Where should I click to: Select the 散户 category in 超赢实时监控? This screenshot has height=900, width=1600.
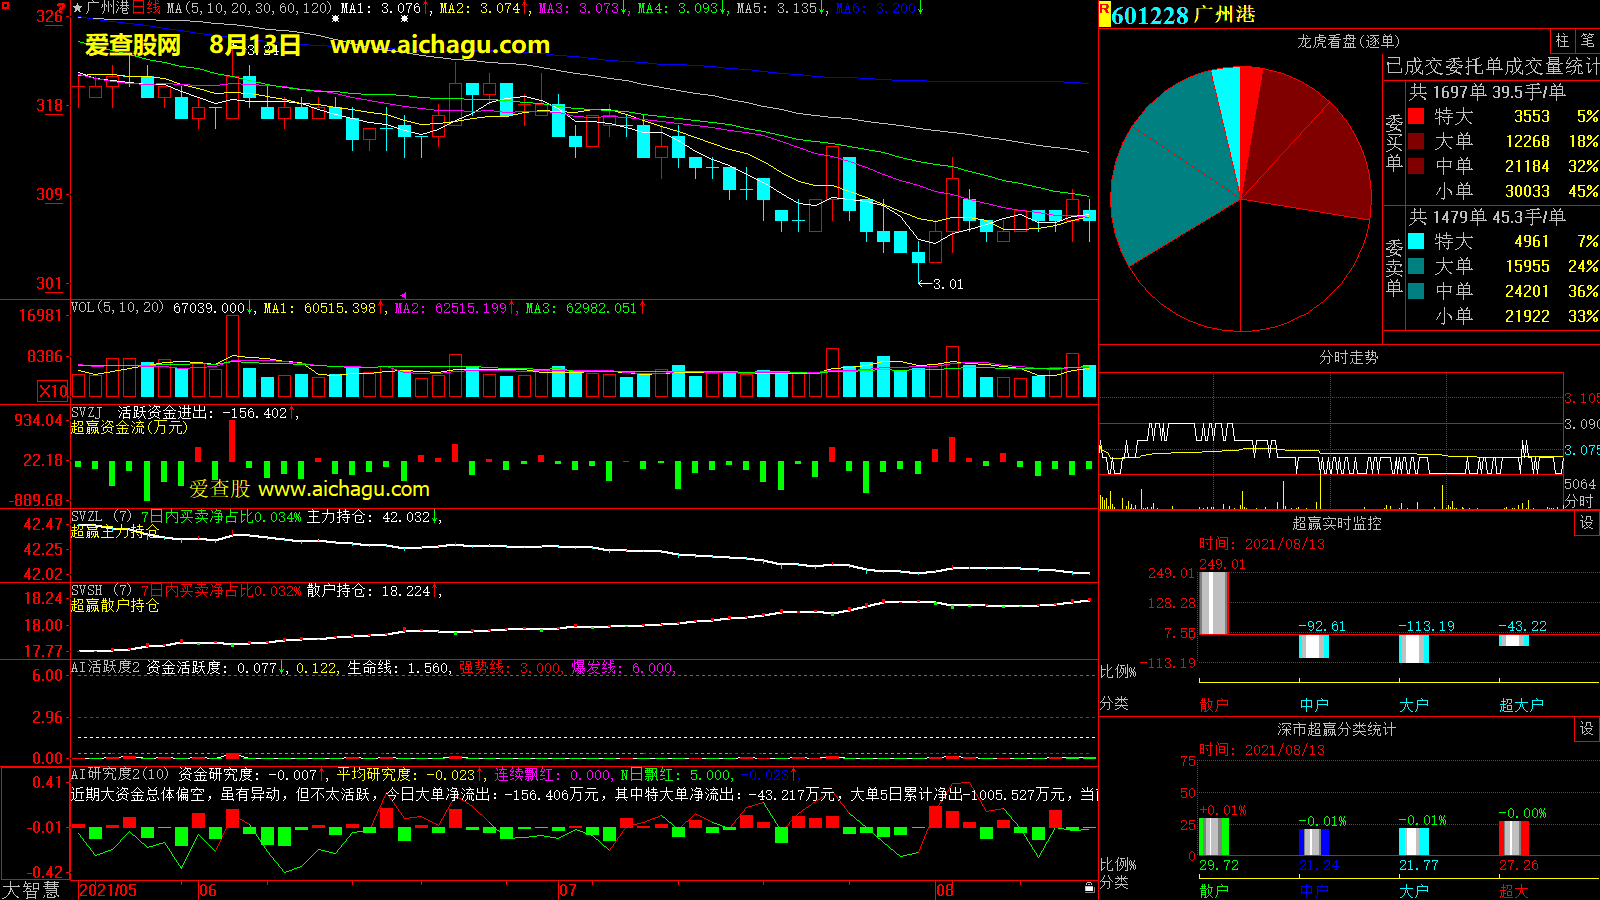tap(1213, 705)
